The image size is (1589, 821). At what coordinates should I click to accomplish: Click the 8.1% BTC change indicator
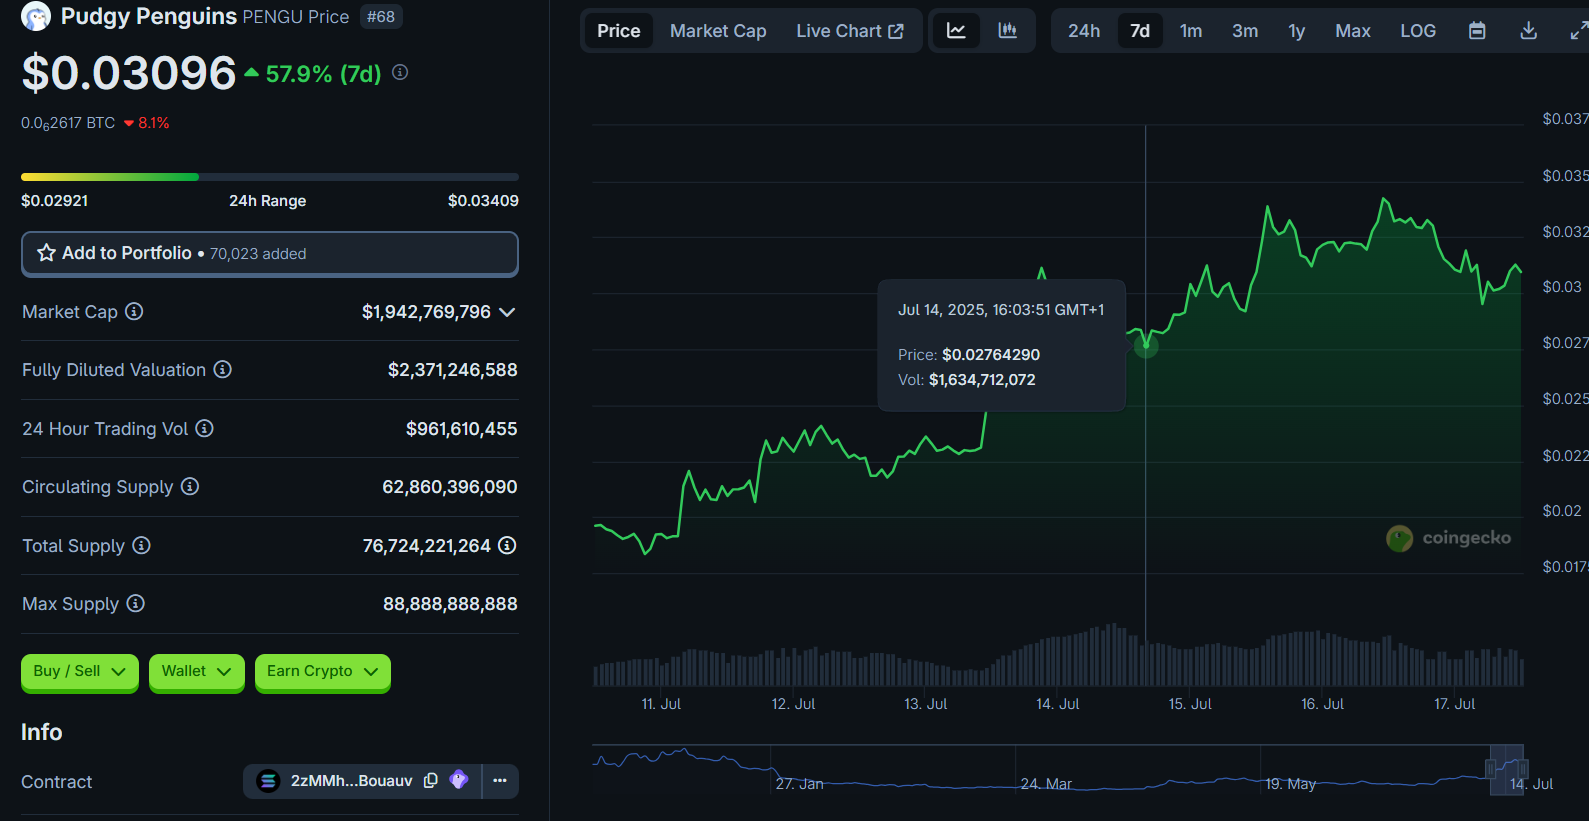[147, 123]
